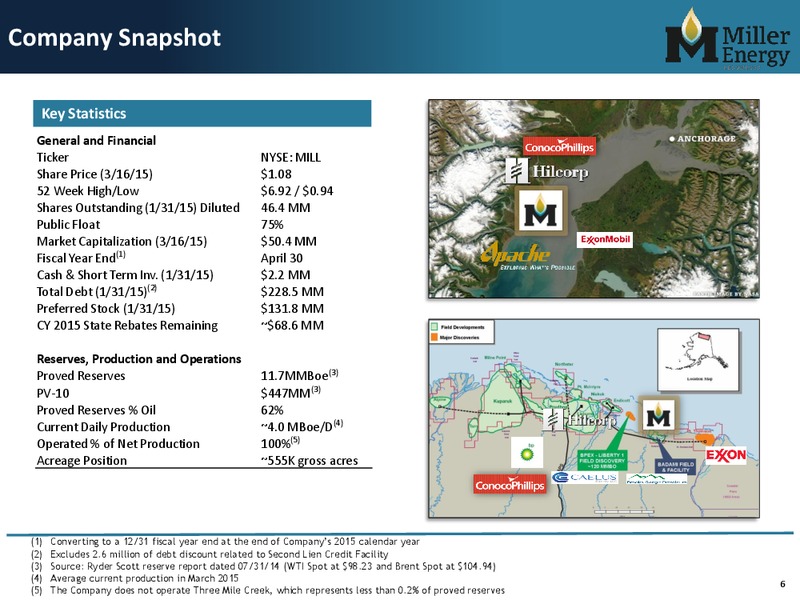The width and height of the screenshot is (800, 600).
Task: Click the Company Snapshot title
Action: click(x=114, y=38)
